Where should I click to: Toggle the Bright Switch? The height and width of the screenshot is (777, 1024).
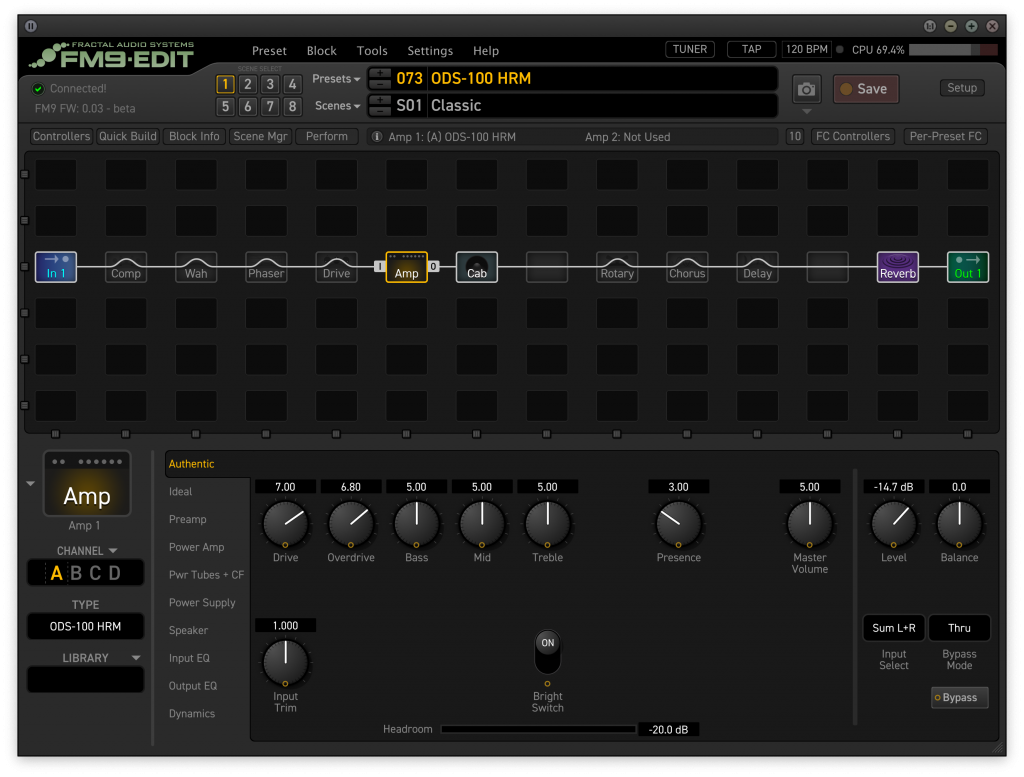[x=547, y=652]
